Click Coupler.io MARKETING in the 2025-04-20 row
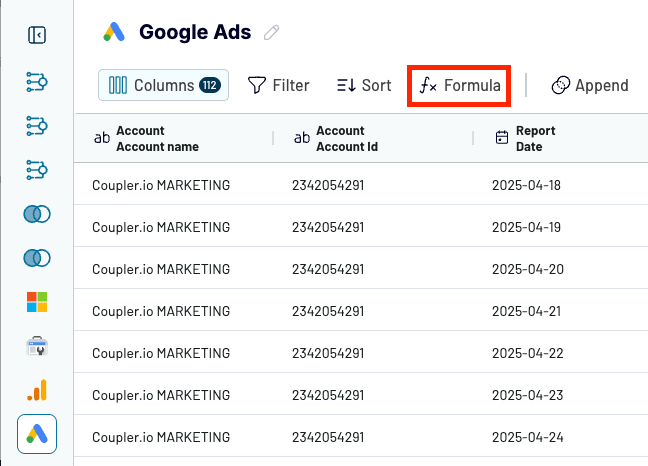648x466 pixels. 161,269
